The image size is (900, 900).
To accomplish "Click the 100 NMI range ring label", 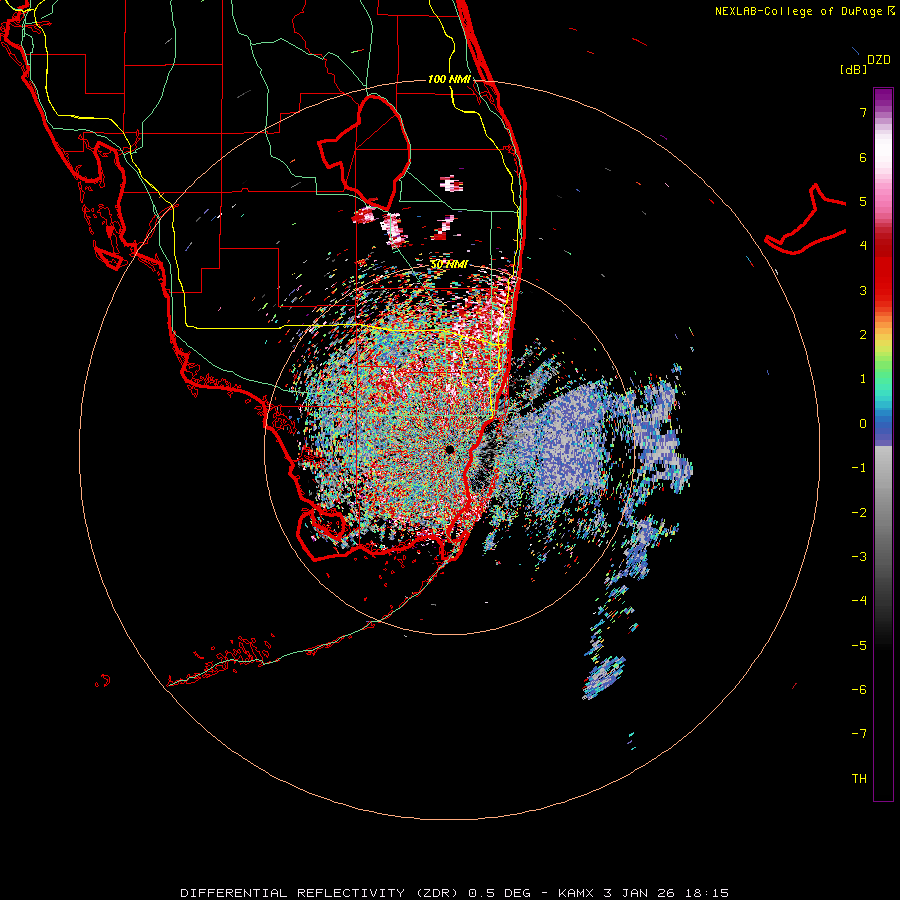I will (x=449, y=79).
